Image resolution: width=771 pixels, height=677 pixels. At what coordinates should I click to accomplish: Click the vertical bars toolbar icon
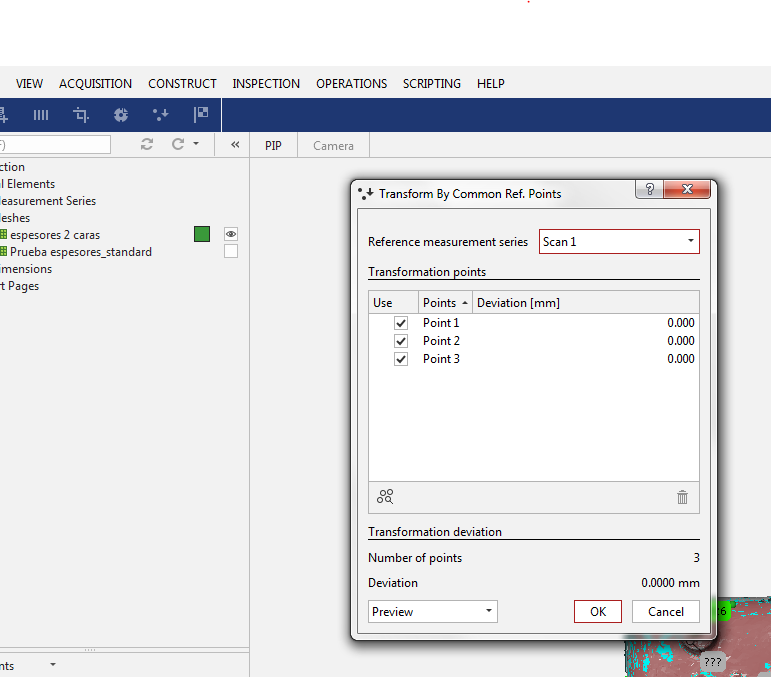click(41, 115)
